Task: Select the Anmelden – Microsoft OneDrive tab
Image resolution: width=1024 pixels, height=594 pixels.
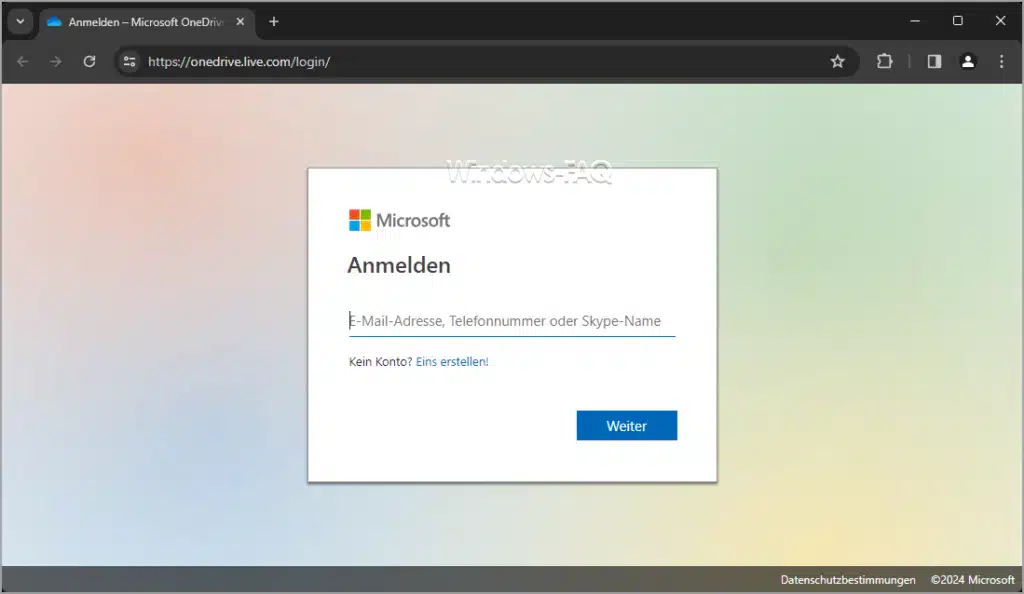Action: (146, 22)
